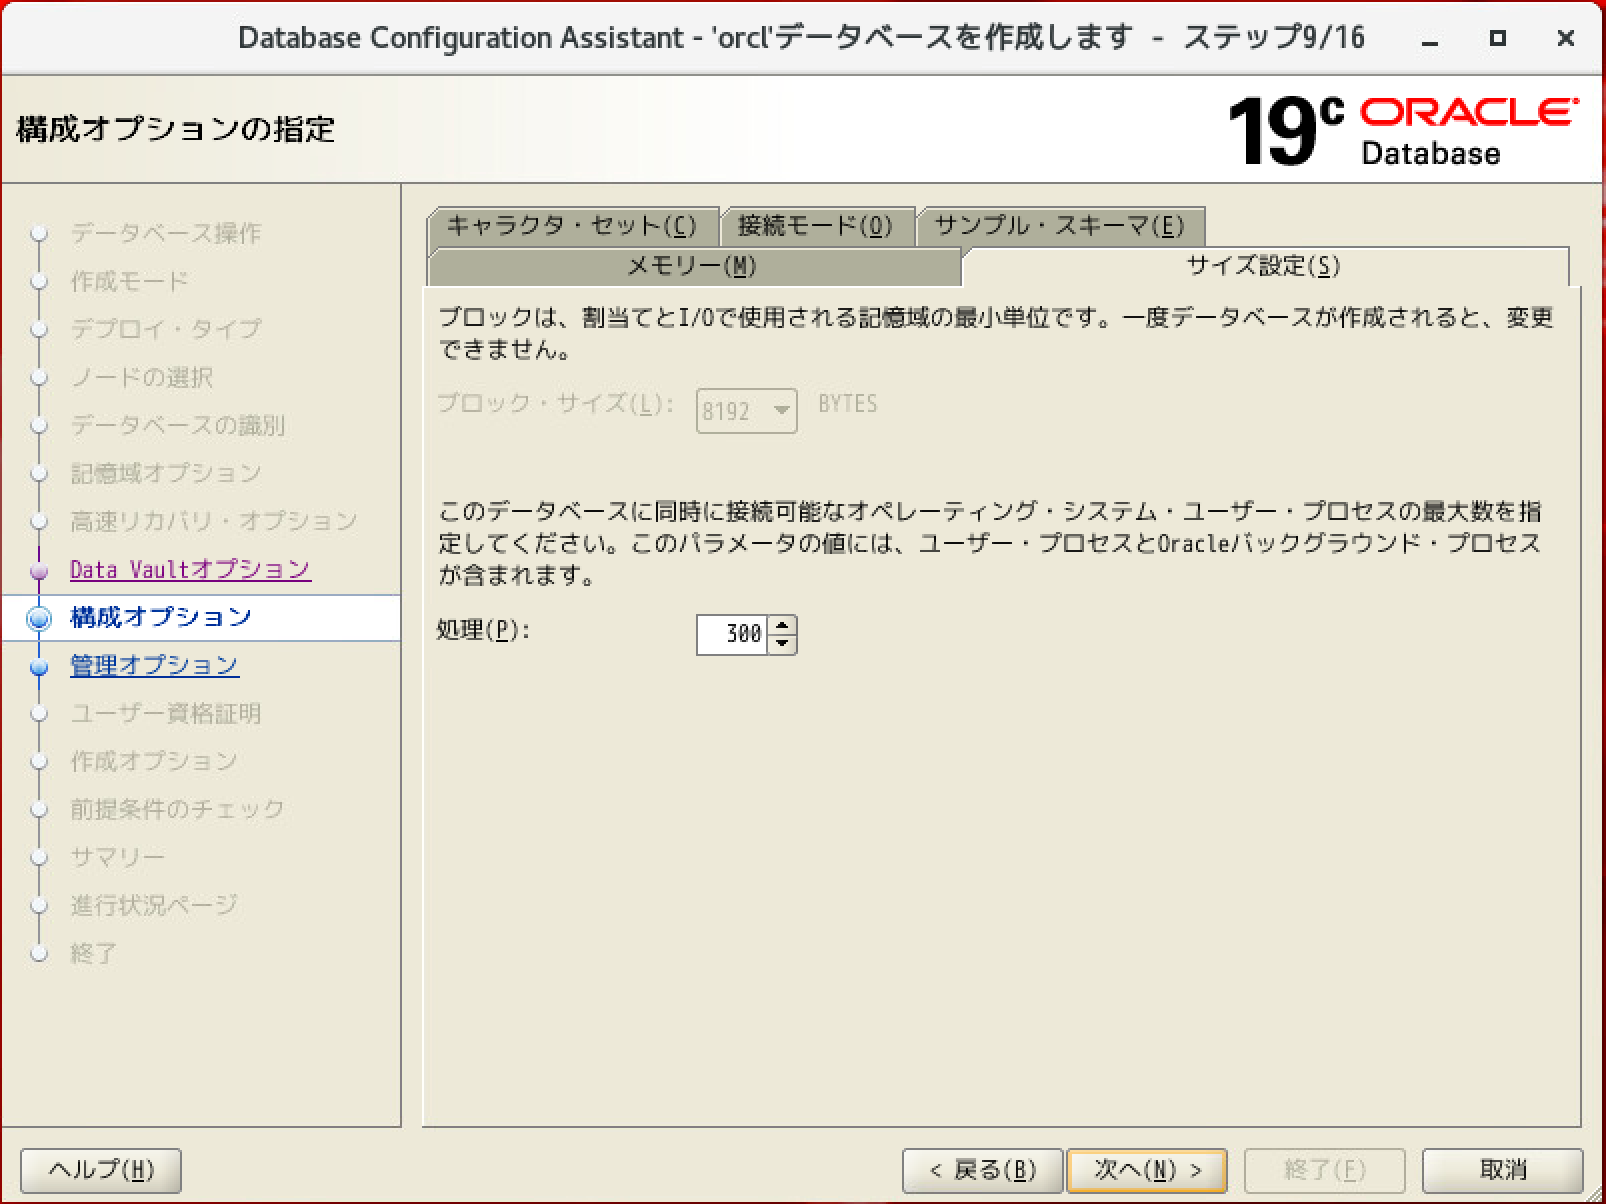
Task: Click the 終了(F) button
Action: click(x=1324, y=1170)
